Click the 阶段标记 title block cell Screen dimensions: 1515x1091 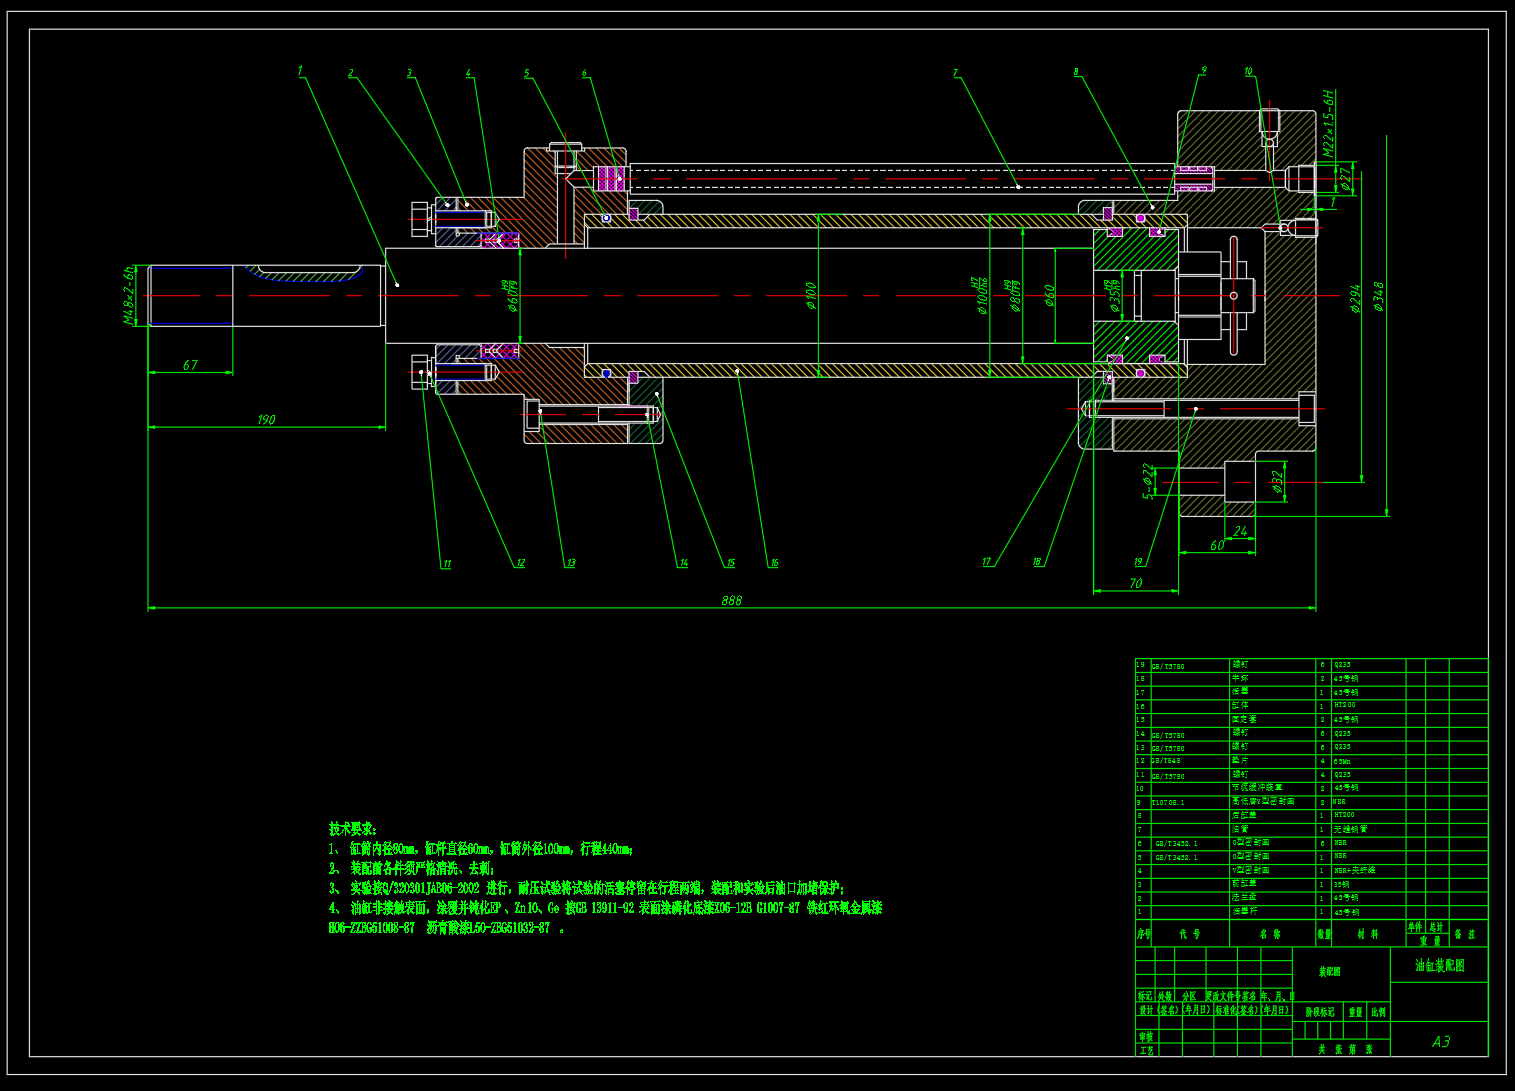[x=1319, y=1012]
